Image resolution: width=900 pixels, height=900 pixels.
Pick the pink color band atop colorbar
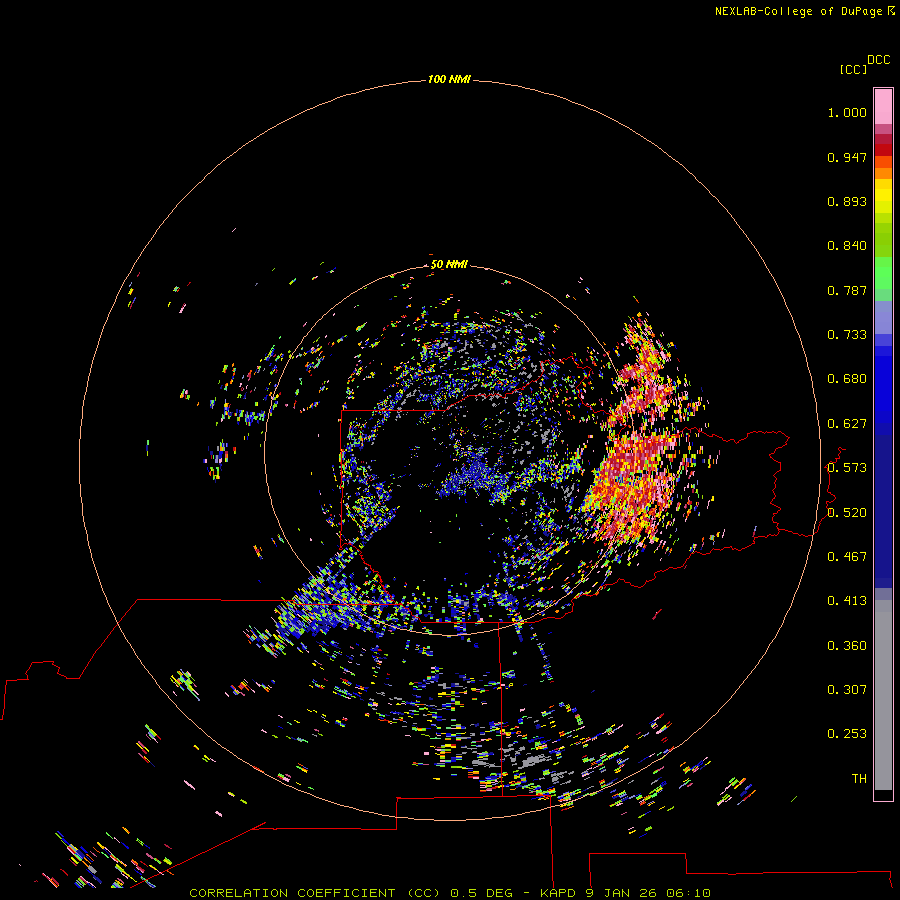[x=883, y=107]
